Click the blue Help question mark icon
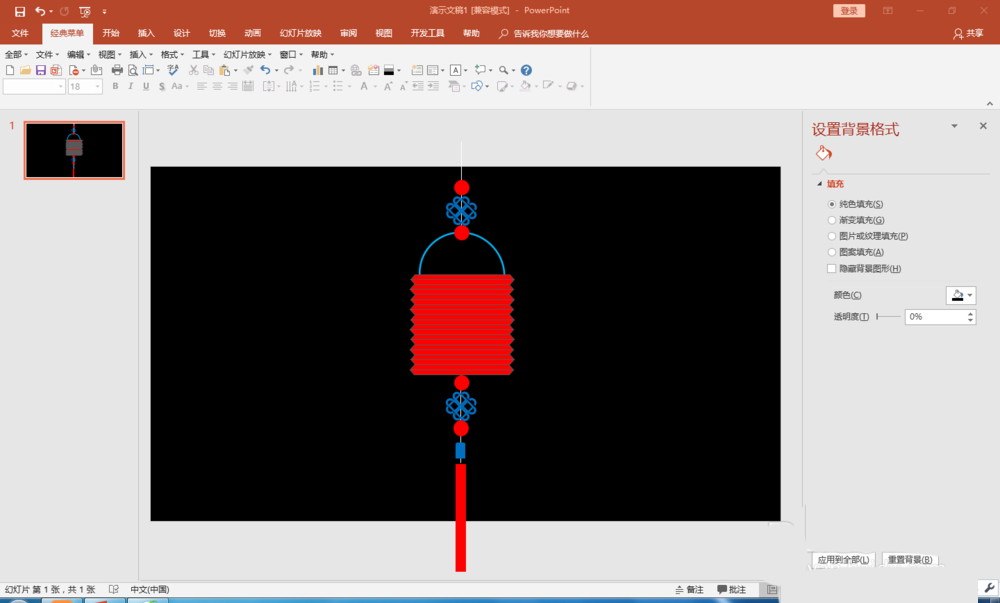The image size is (1000, 603). [x=526, y=70]
